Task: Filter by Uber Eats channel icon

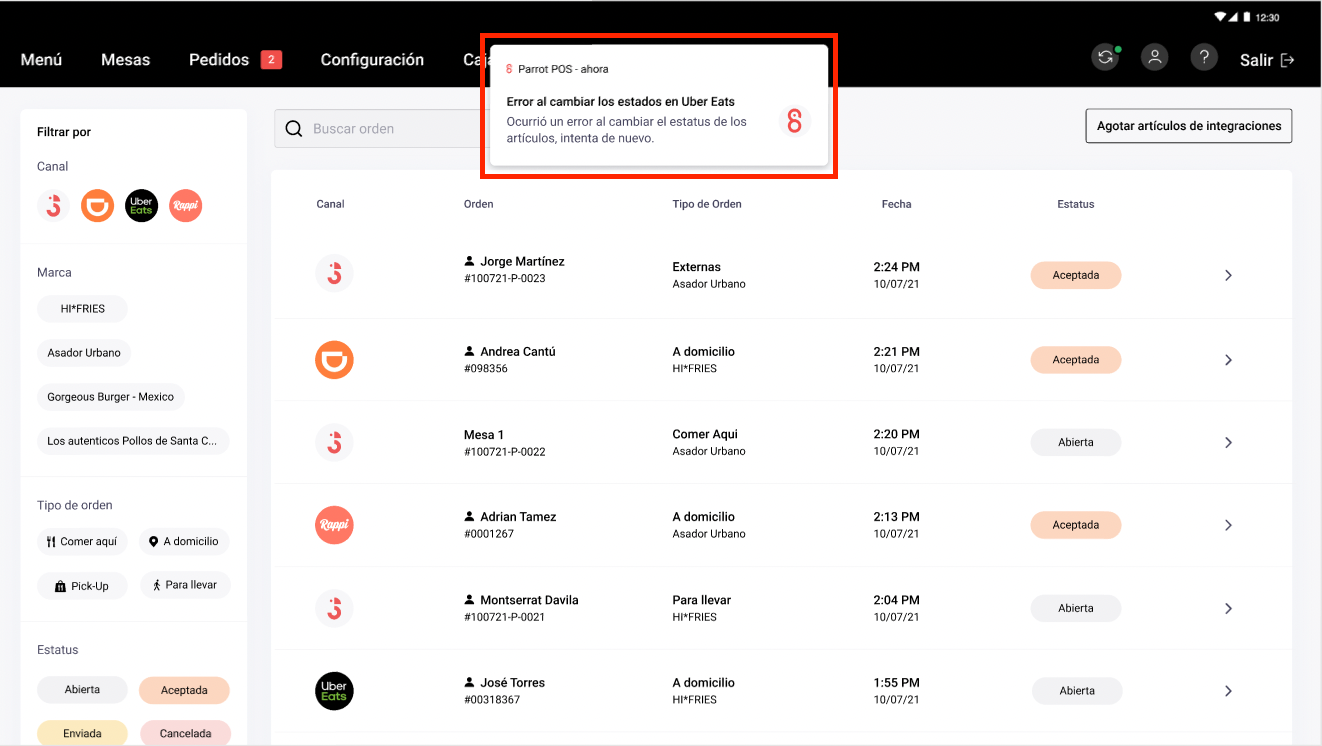Action: click(141, 206)
